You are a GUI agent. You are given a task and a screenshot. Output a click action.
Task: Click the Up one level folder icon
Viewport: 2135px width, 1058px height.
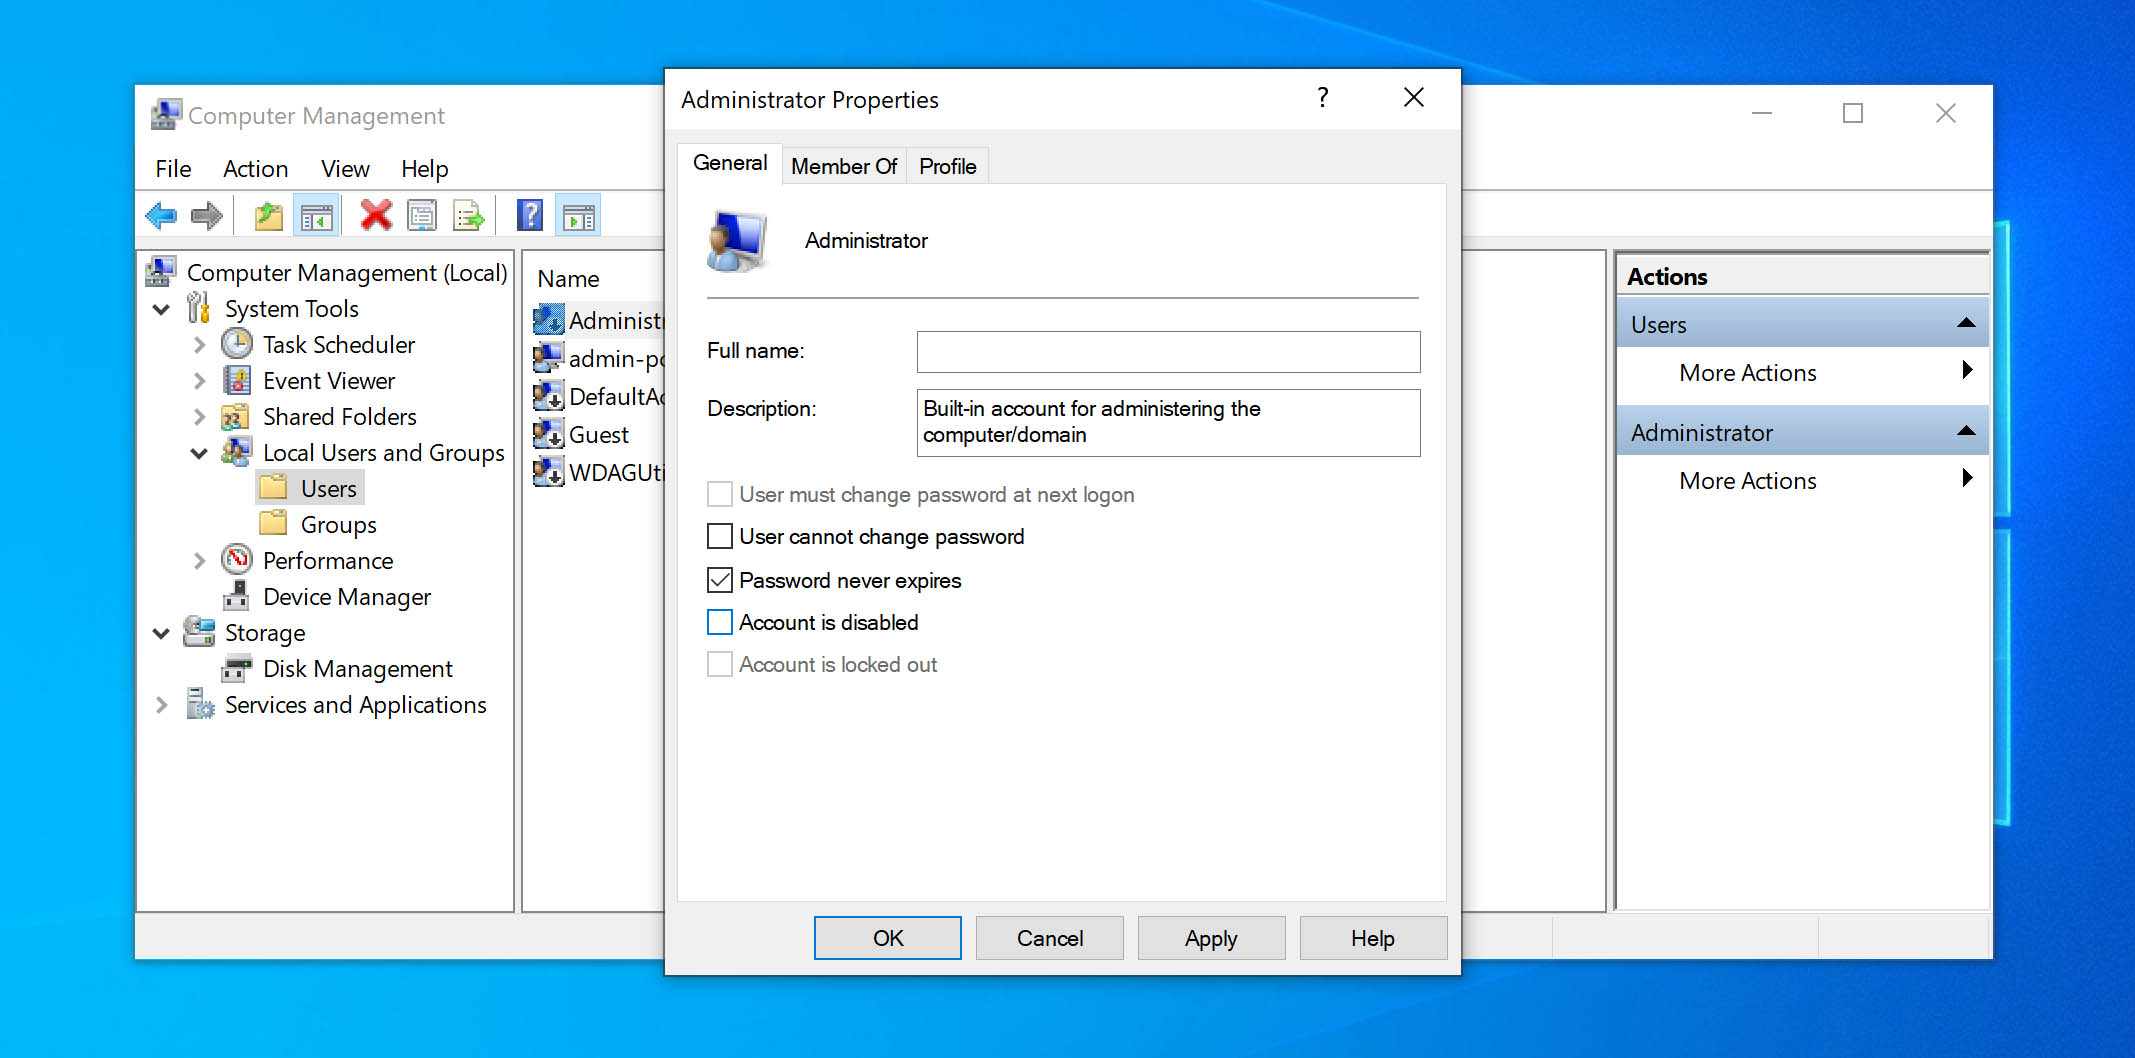click(268, 215)
